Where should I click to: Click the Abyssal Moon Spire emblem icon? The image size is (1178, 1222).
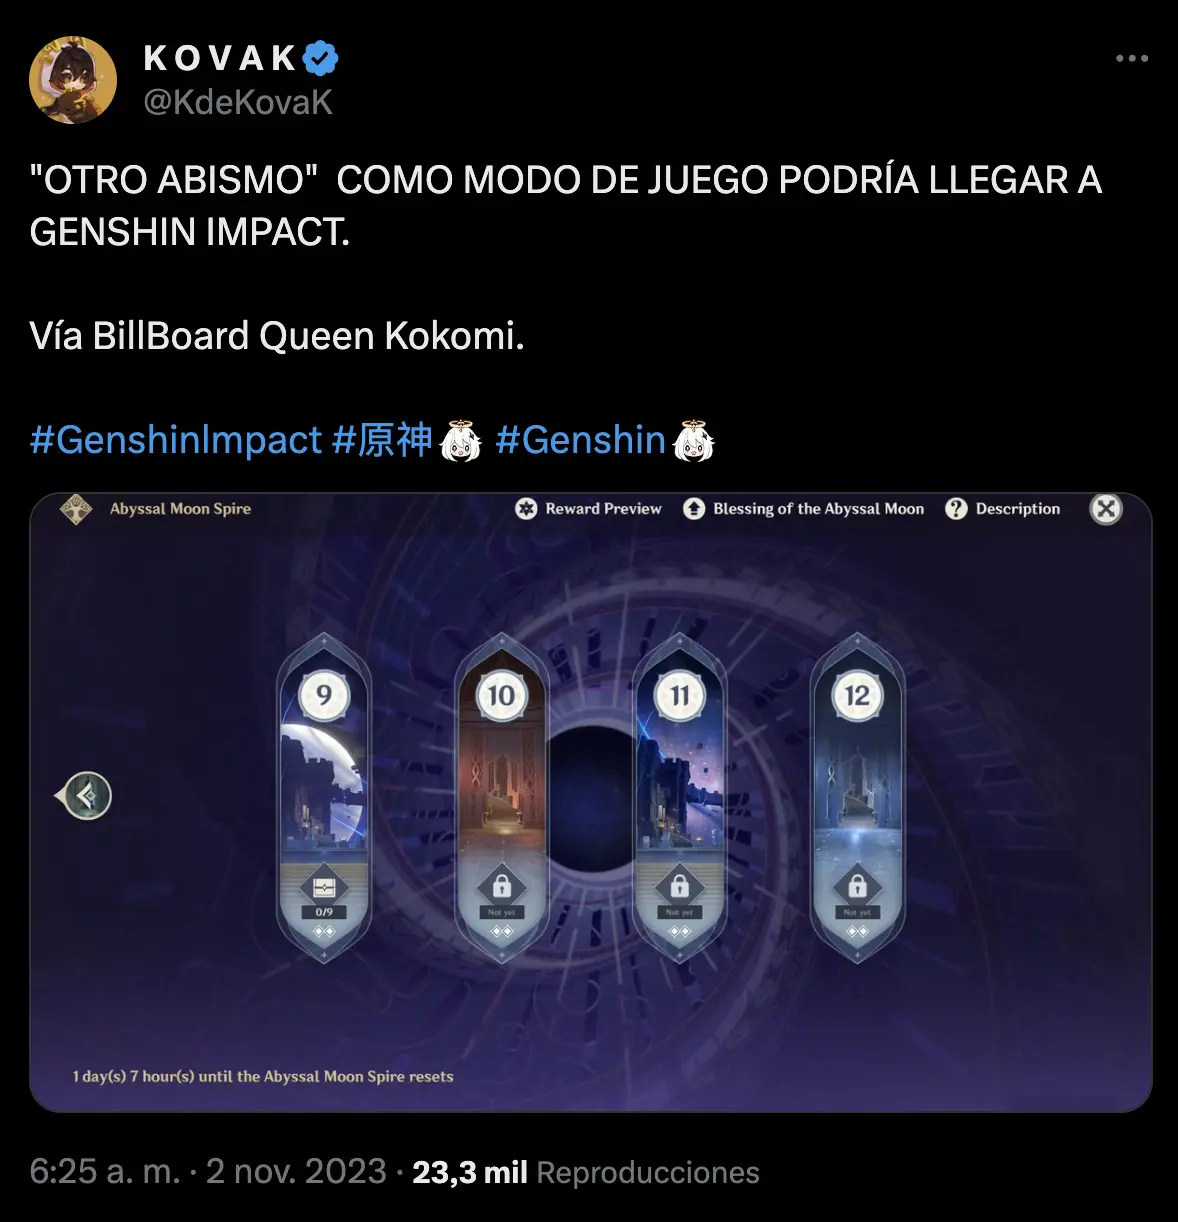tap(76, 509)
